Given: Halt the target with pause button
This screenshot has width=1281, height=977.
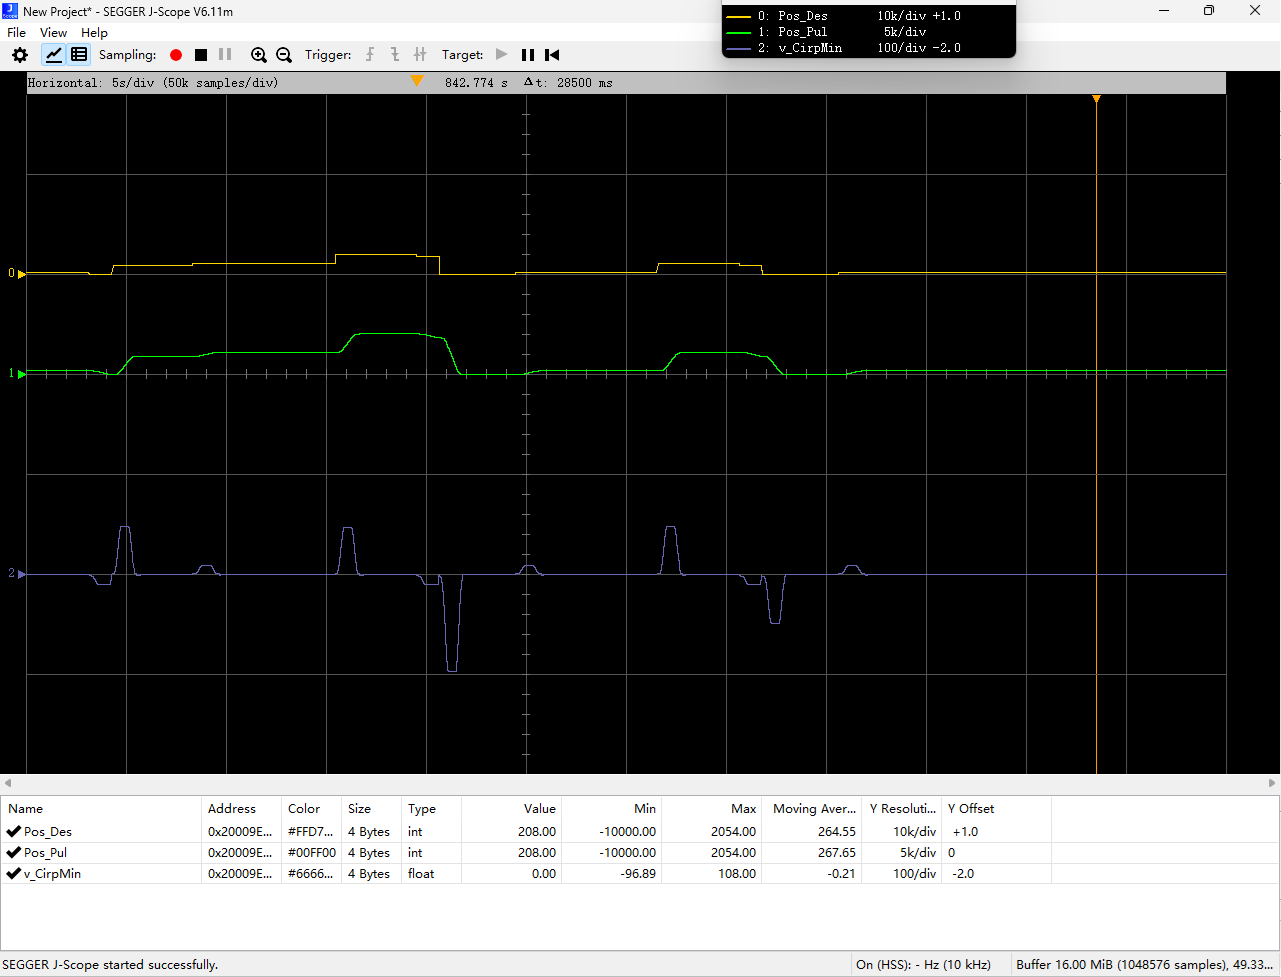Looking at the screenshot, I should (x=528, y=55).
